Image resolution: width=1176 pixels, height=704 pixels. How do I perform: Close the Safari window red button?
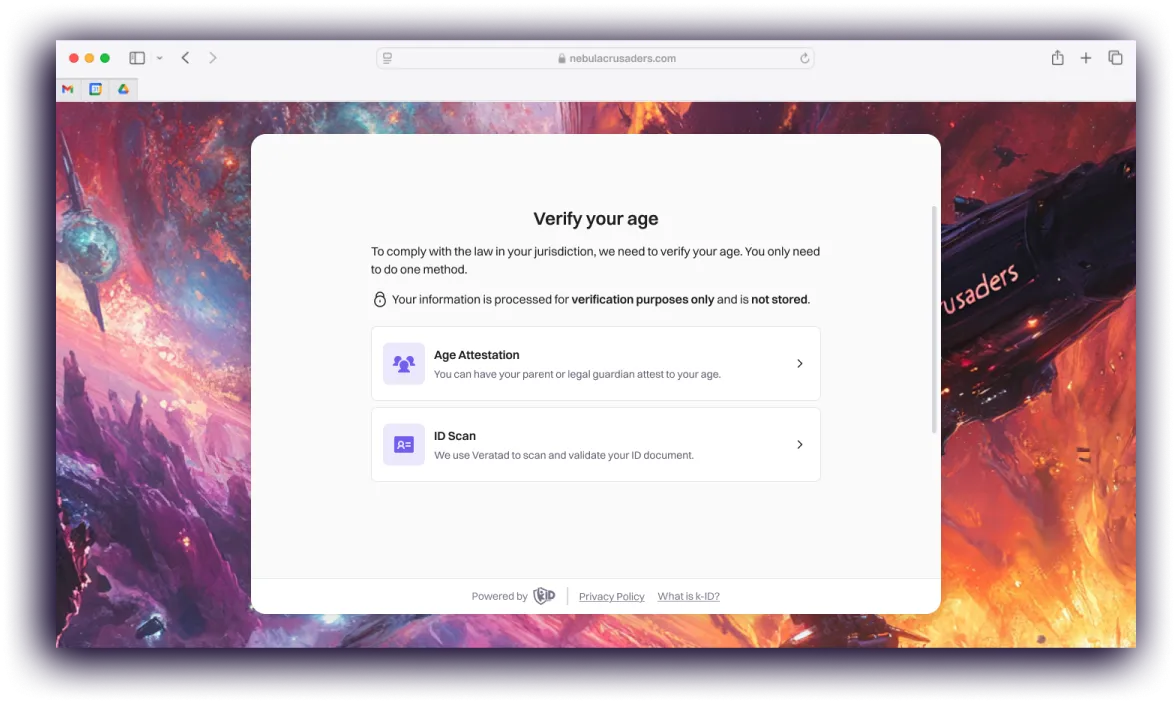[x=74, y=58]
